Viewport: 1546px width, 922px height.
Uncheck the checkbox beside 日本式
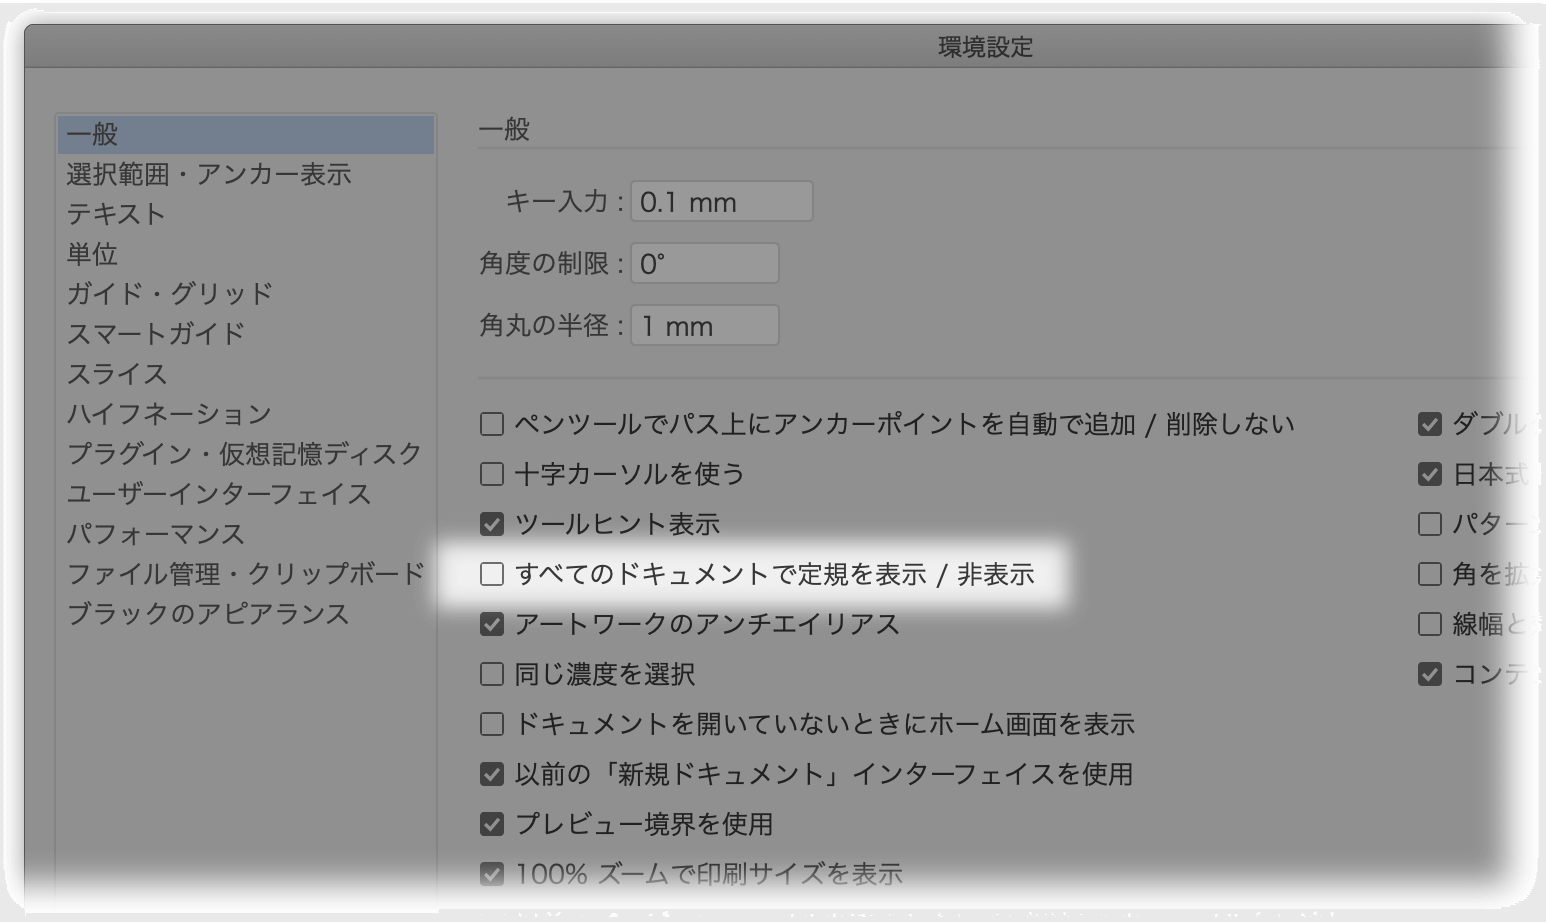1430,474
